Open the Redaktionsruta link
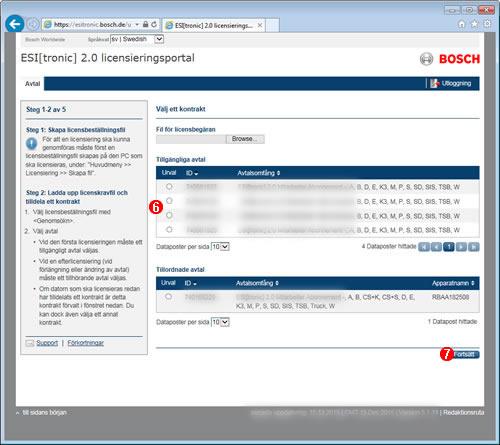The height and width of the screenshot is (445, 500). (x=464, y=413)
